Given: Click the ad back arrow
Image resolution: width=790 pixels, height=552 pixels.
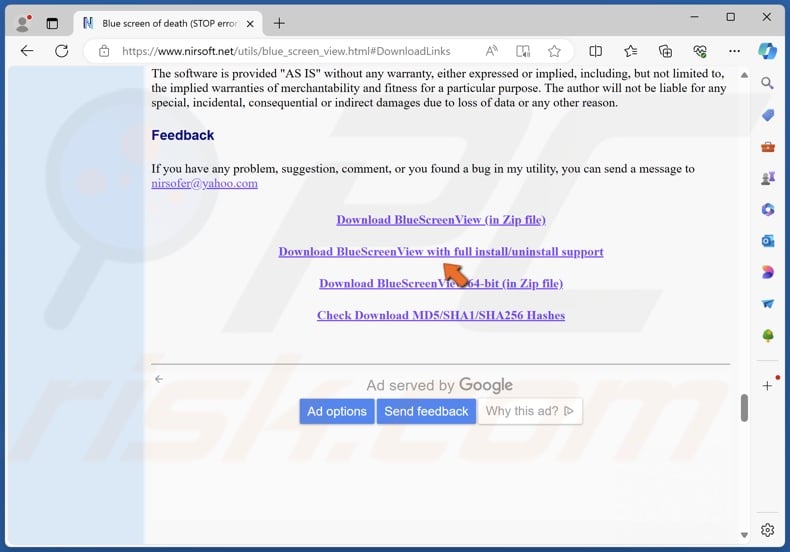Looking at the screenshot, I should [159, 379].
